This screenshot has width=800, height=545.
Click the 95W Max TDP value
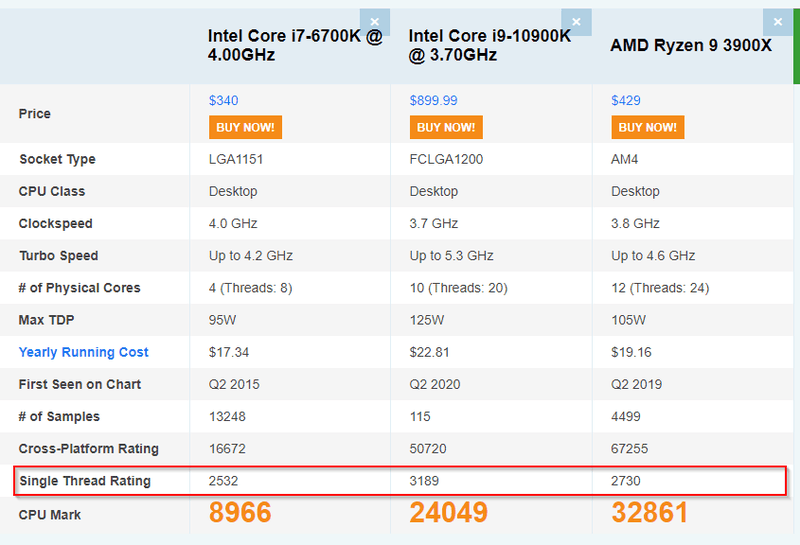pos(222,320)
